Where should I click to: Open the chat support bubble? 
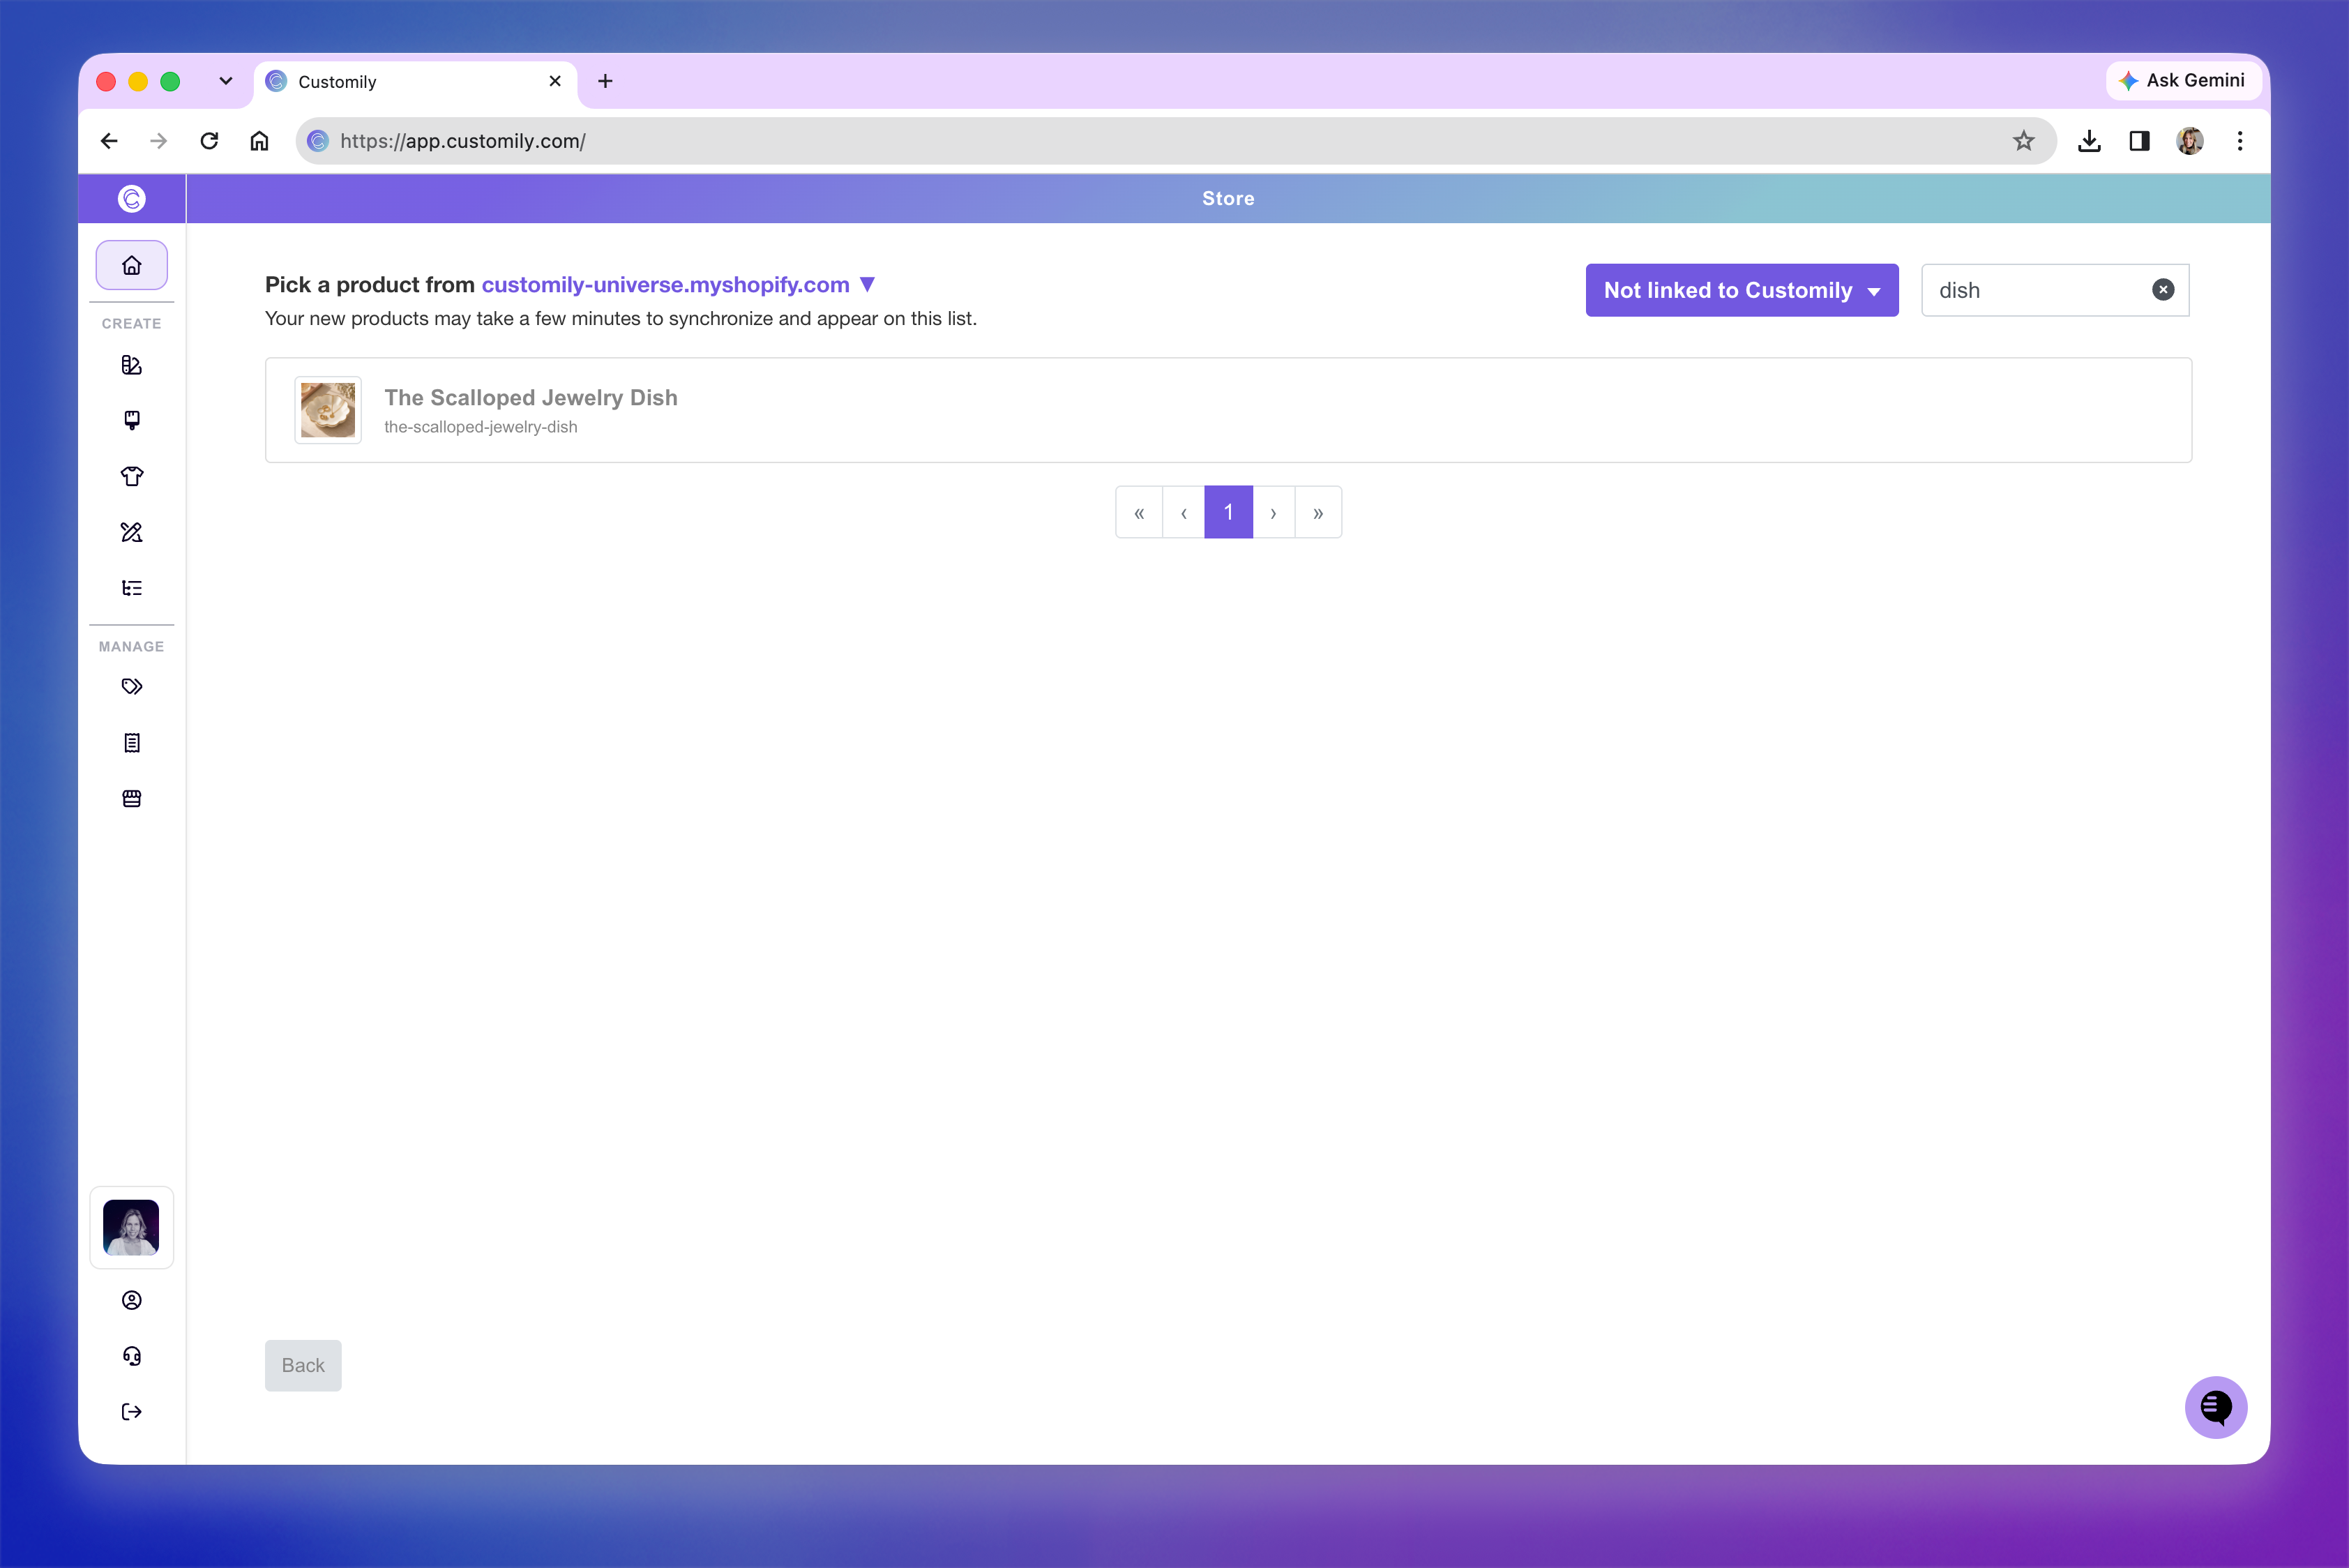tap(2215, 1407)
